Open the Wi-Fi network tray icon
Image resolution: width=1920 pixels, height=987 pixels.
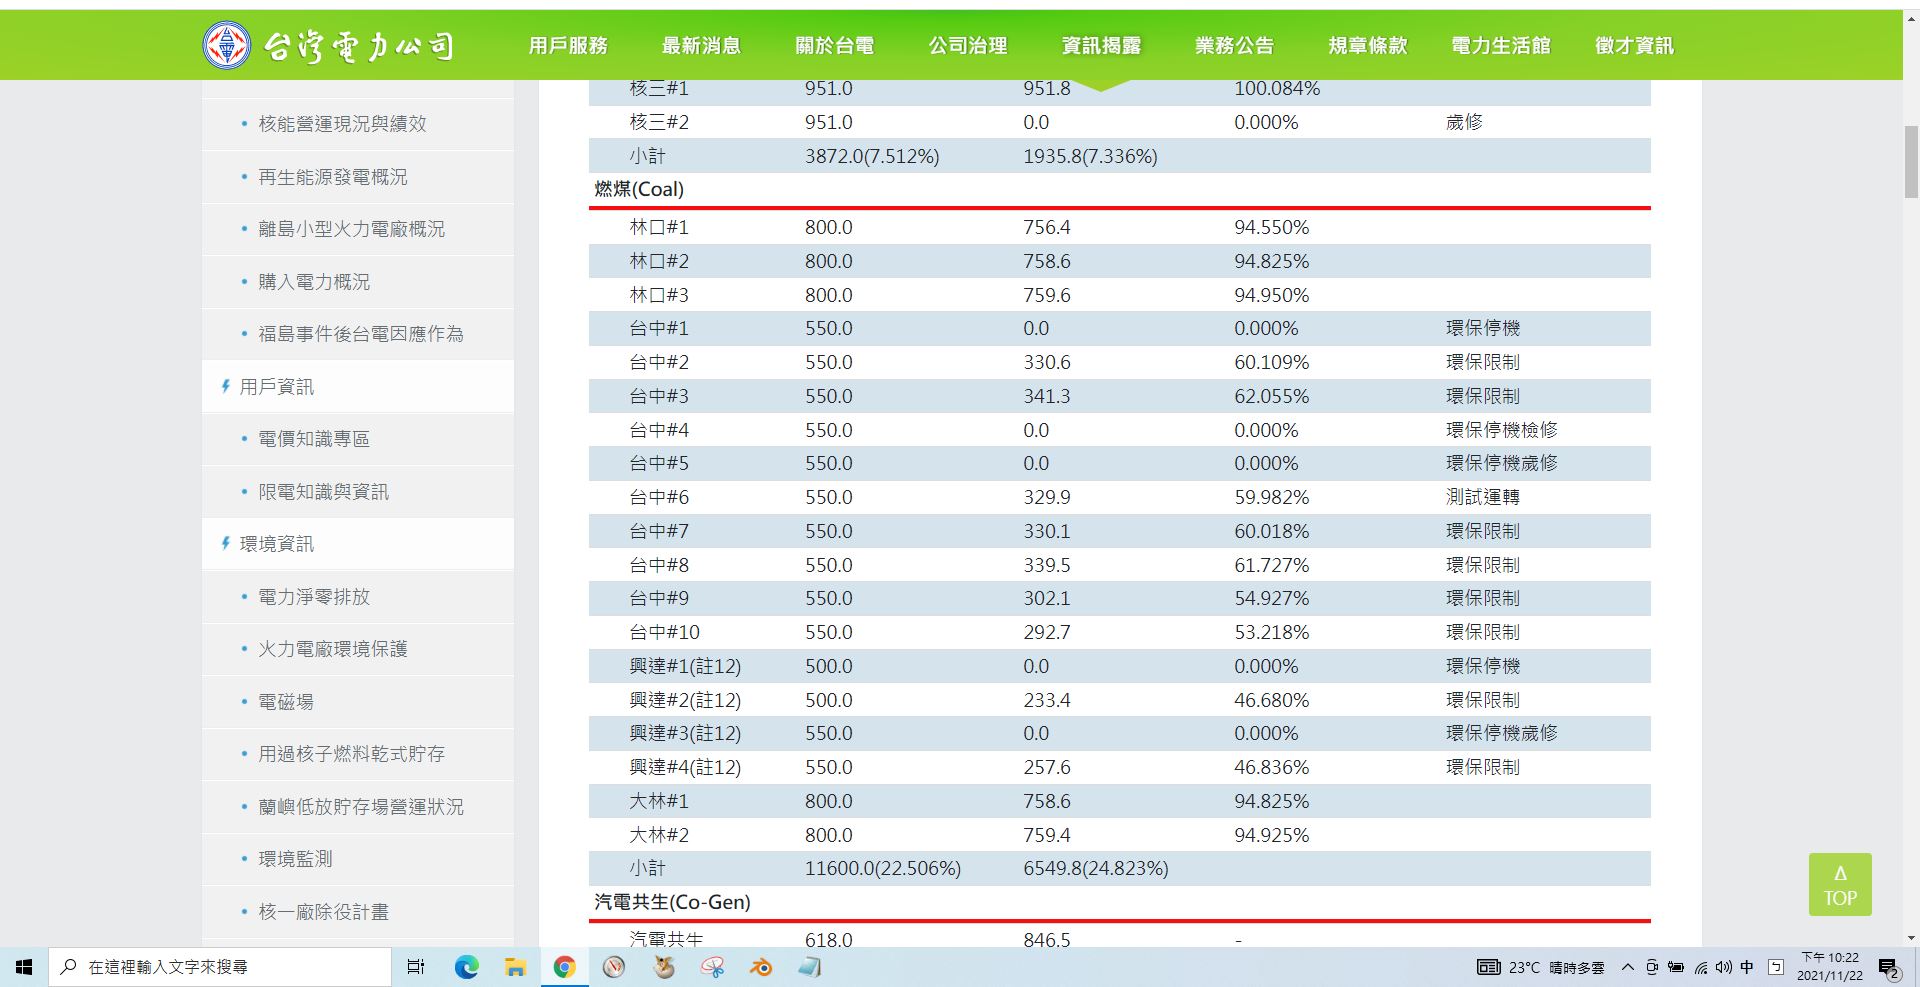[x=1700, y=967]
